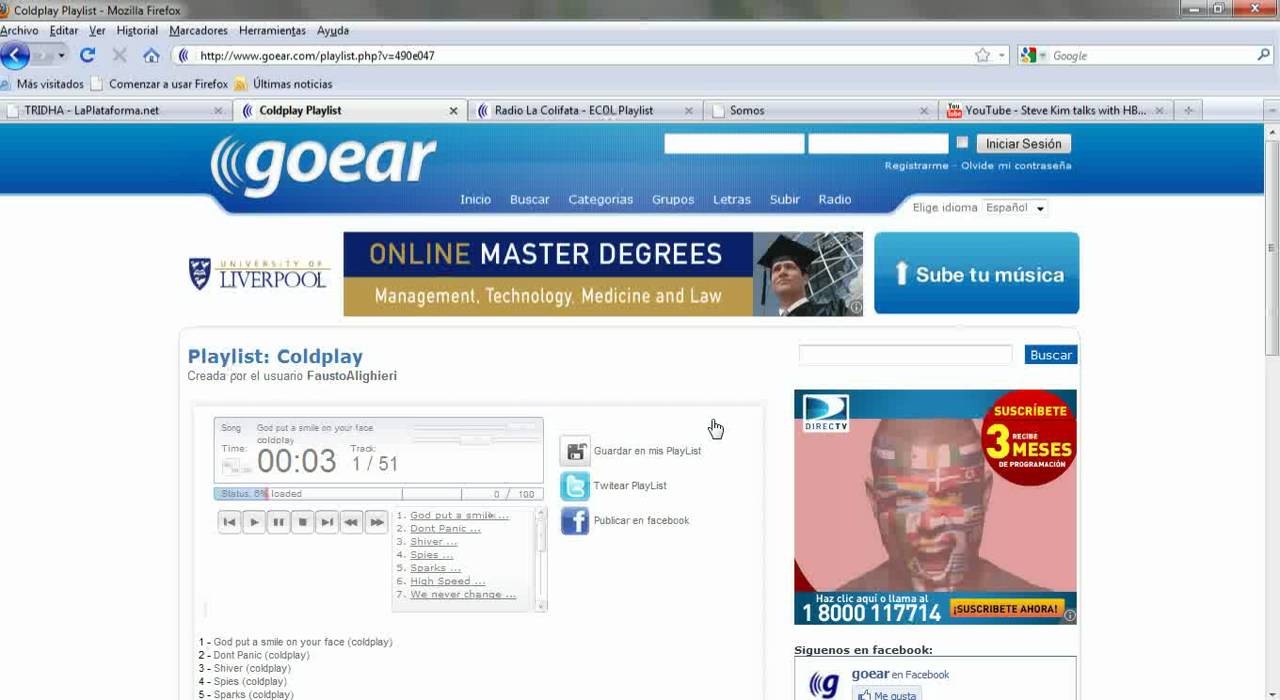Go to previous track in the player
The width and height of the screenshot is (1280, 700).
coord(229,522)
